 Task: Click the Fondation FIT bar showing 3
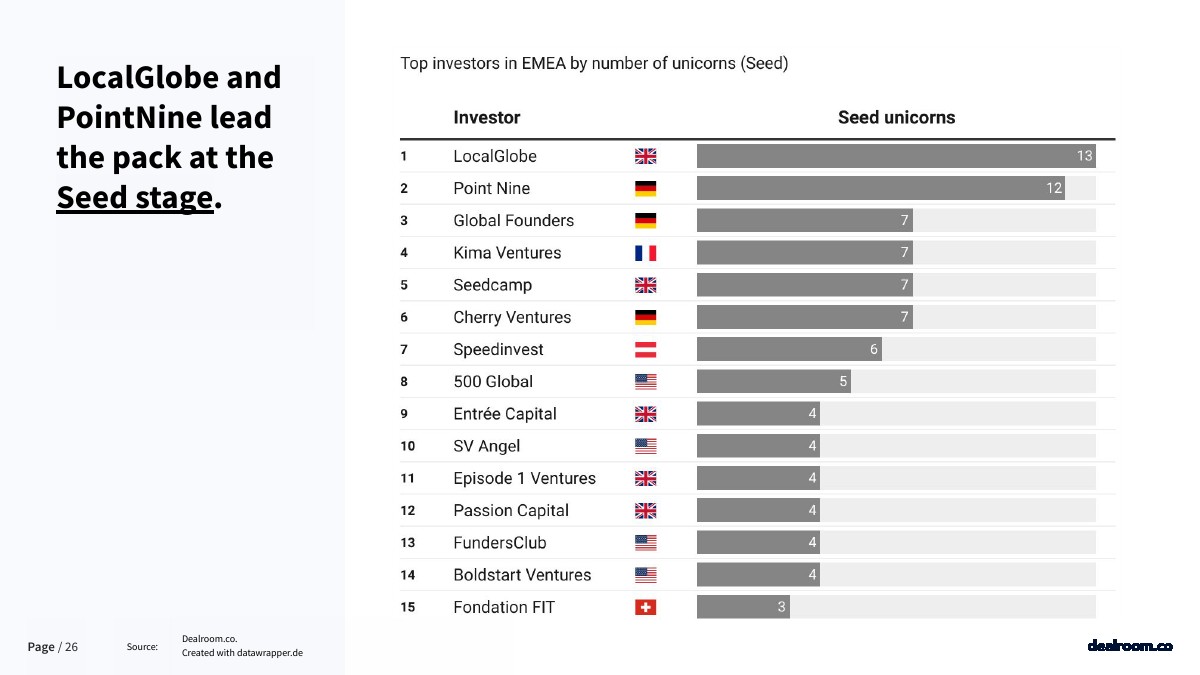(x=743, y=607)
